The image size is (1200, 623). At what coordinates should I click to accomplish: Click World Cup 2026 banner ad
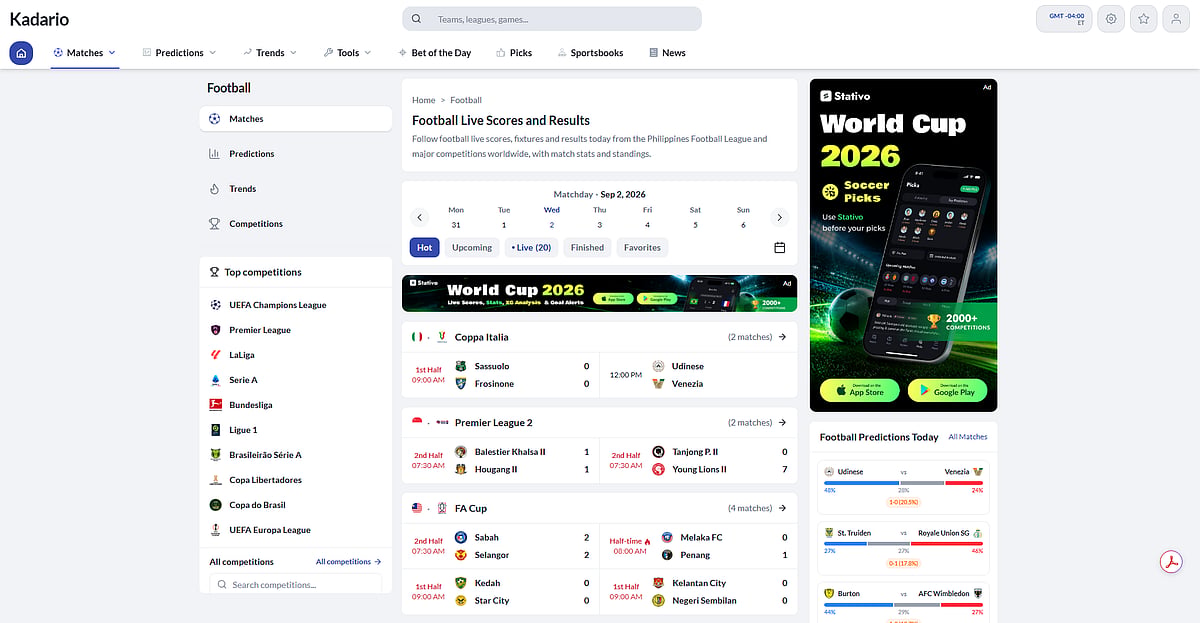[599, 294]
